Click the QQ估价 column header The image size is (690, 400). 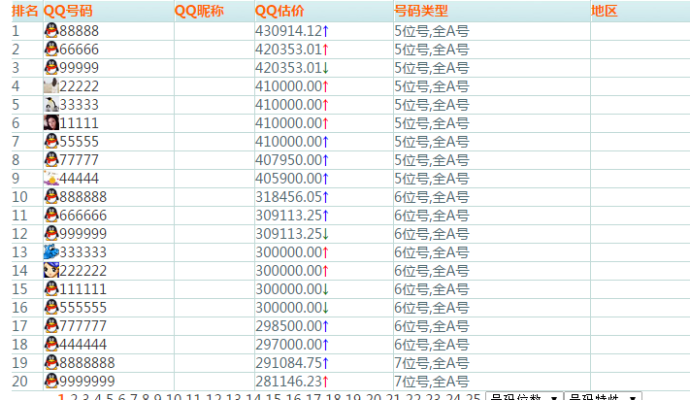tap(280, 11)
